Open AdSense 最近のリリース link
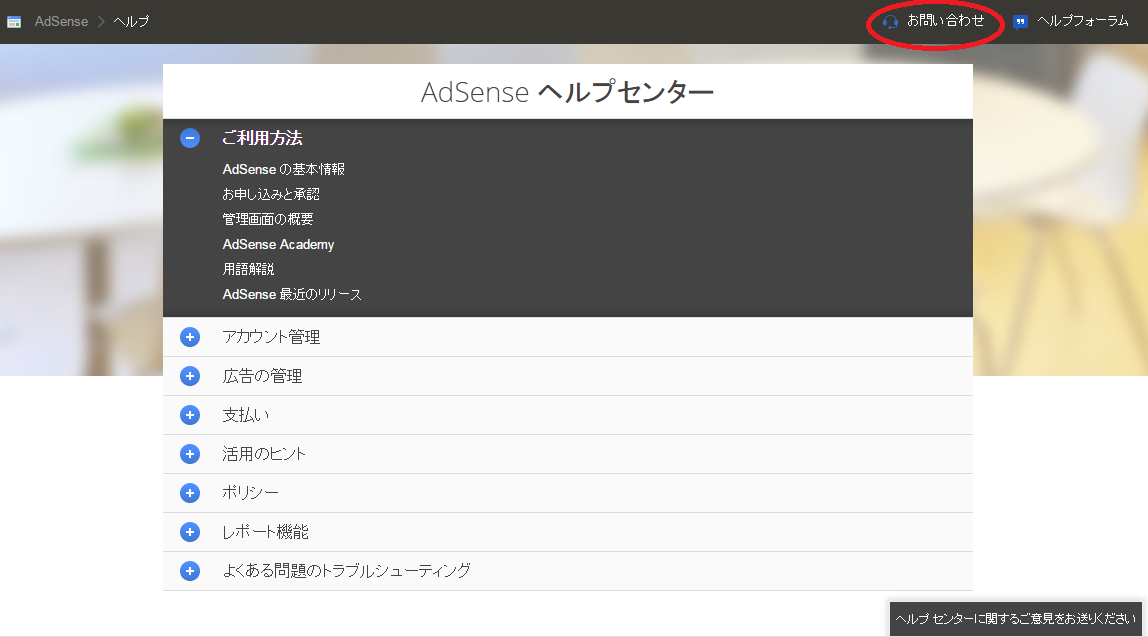This screenshot has width=1148, height=637. click(292, 294)
